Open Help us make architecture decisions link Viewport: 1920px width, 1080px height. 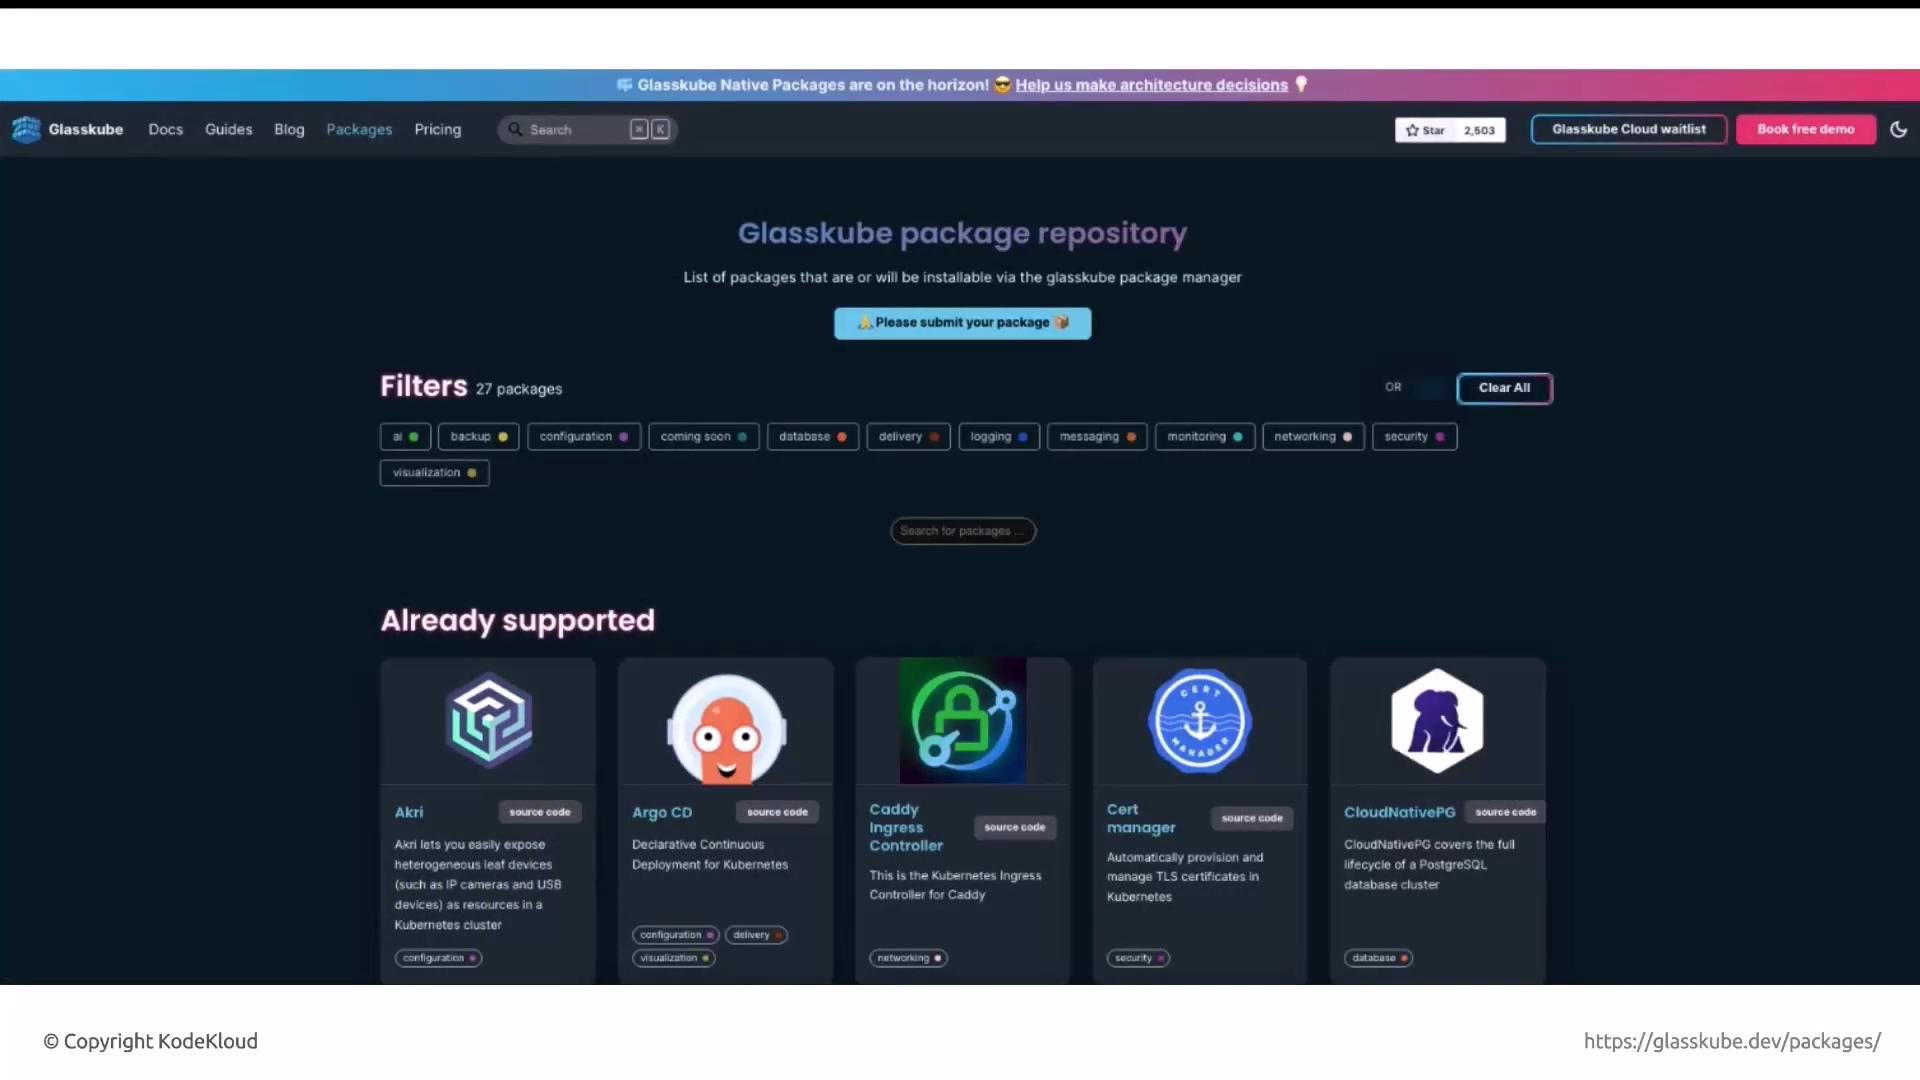(x=1151, y=85)
